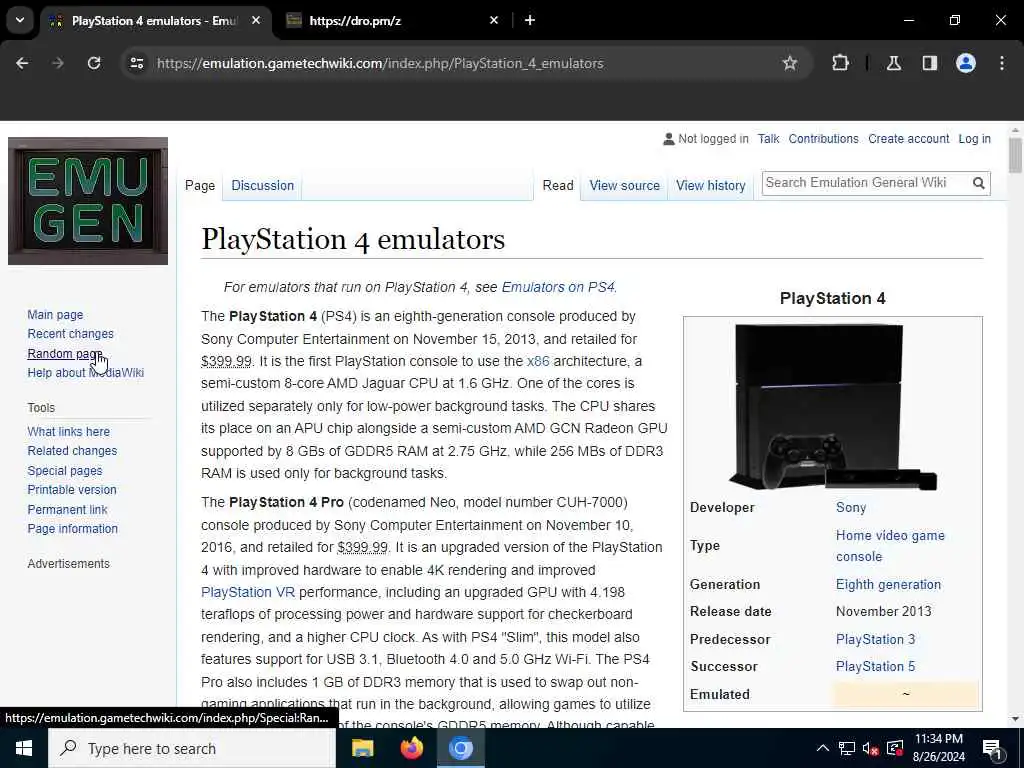Open the Talk link
This screenshot has height=768, width=1024.
769,139
